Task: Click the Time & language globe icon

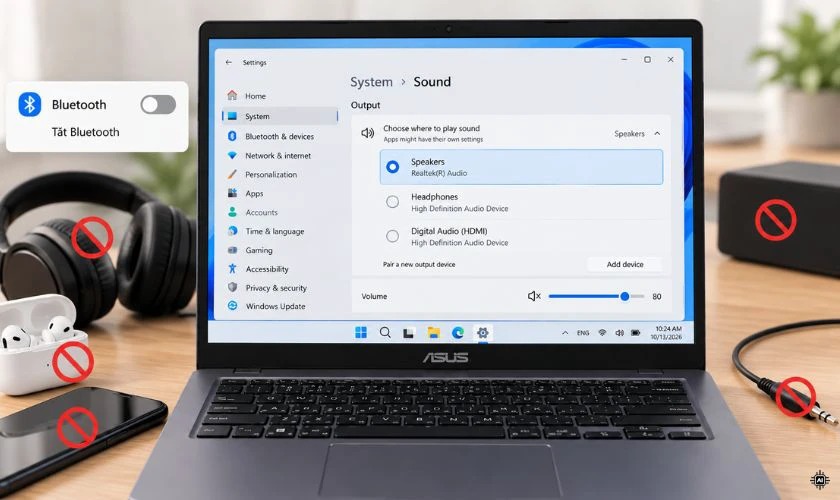Action: coord(232,230)
